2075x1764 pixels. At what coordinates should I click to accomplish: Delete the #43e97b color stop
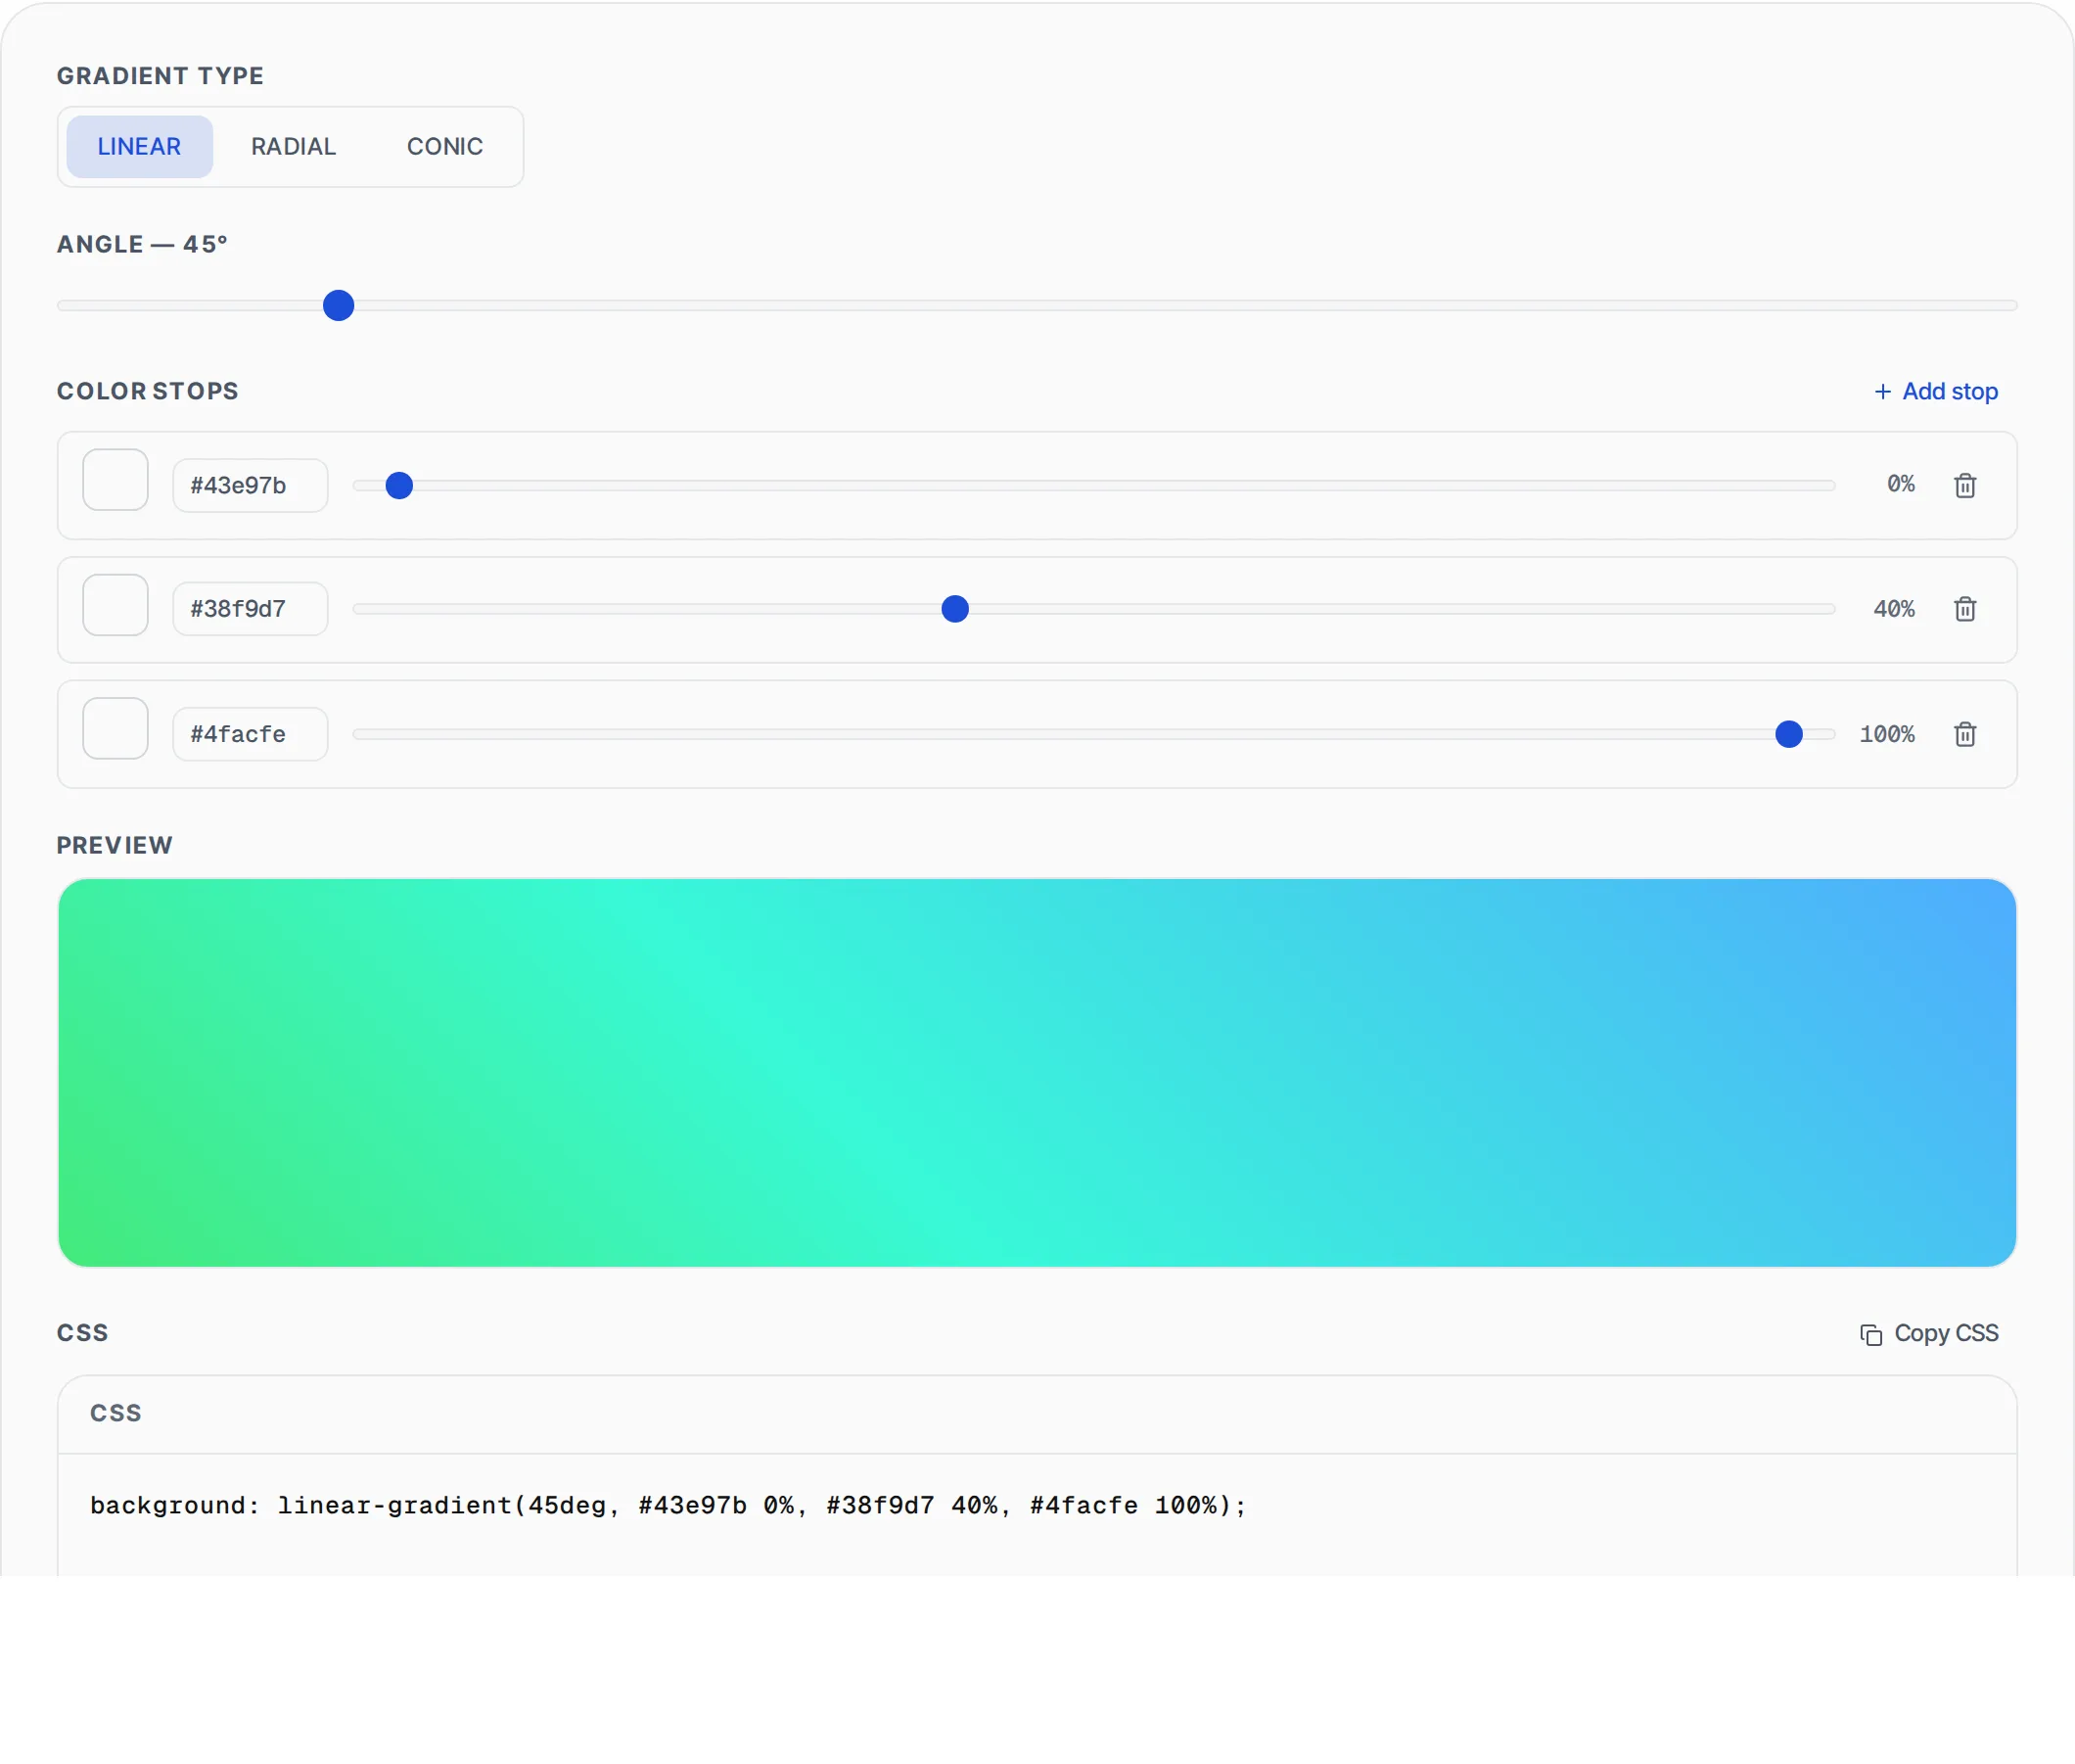click(x=1964, y=485)
